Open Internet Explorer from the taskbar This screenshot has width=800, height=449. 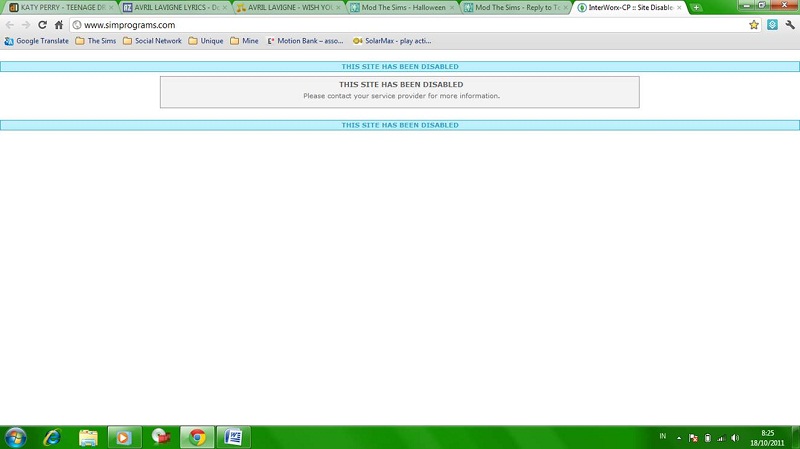[x=52, y=437]
